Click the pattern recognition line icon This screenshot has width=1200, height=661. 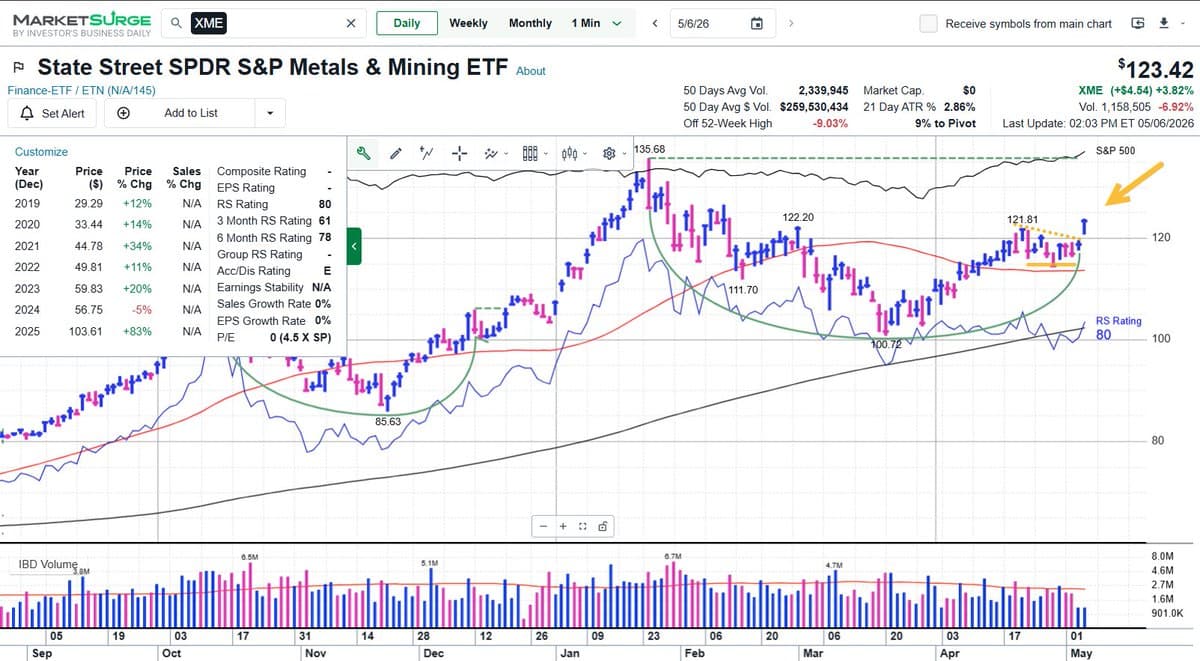pyautogui.click(x=490, y=153)
